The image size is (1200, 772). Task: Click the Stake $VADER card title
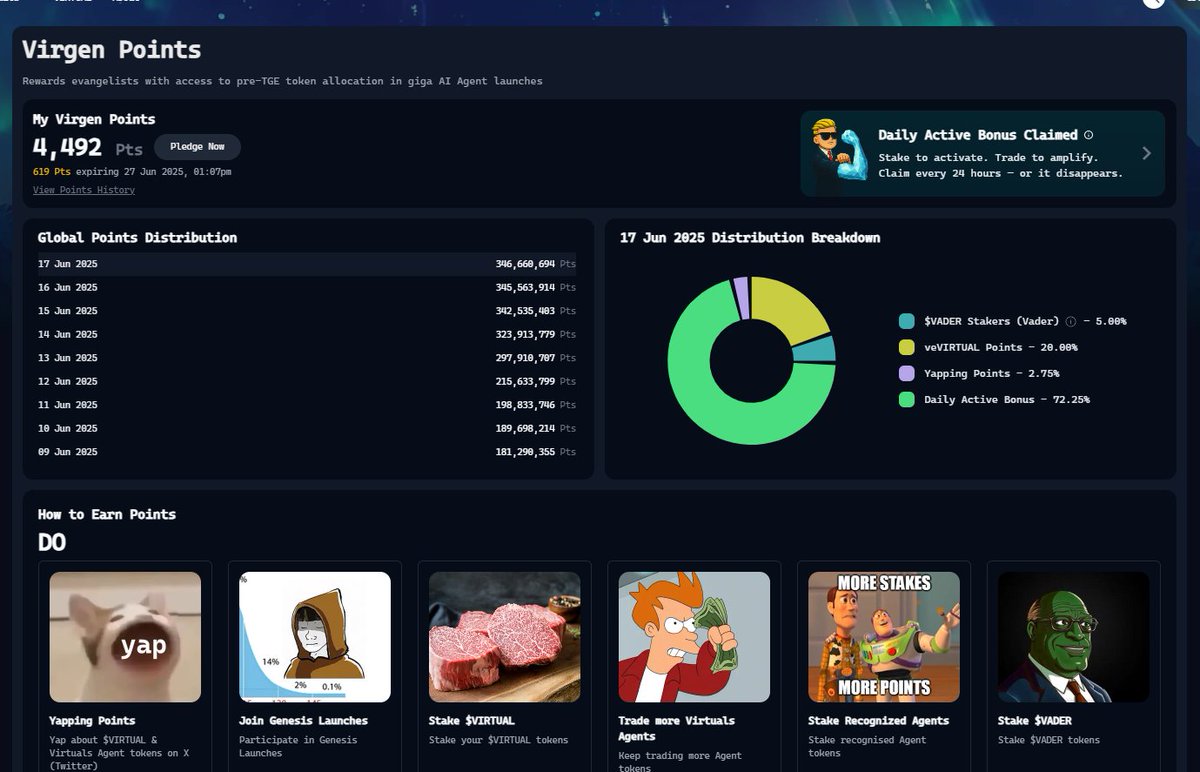(x=1035, y=721)
